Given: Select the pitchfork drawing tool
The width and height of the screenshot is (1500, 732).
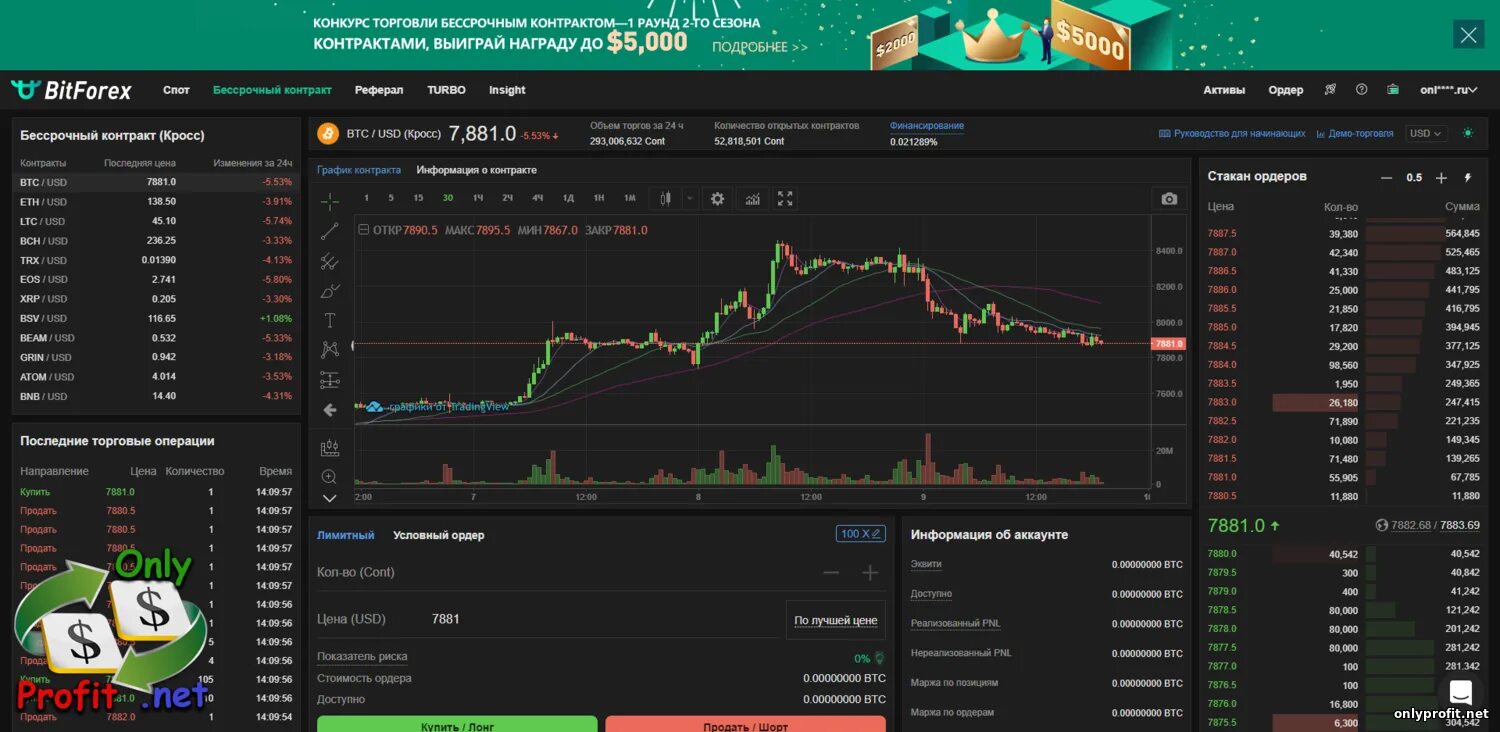Looking at the screenshot, I should [329, 262].
